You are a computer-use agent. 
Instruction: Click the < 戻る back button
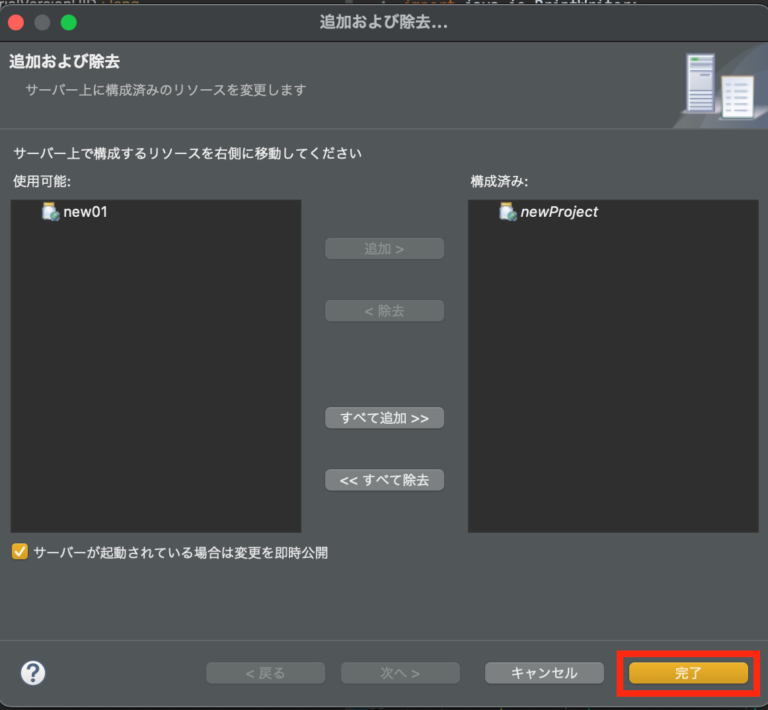point(265,673)
